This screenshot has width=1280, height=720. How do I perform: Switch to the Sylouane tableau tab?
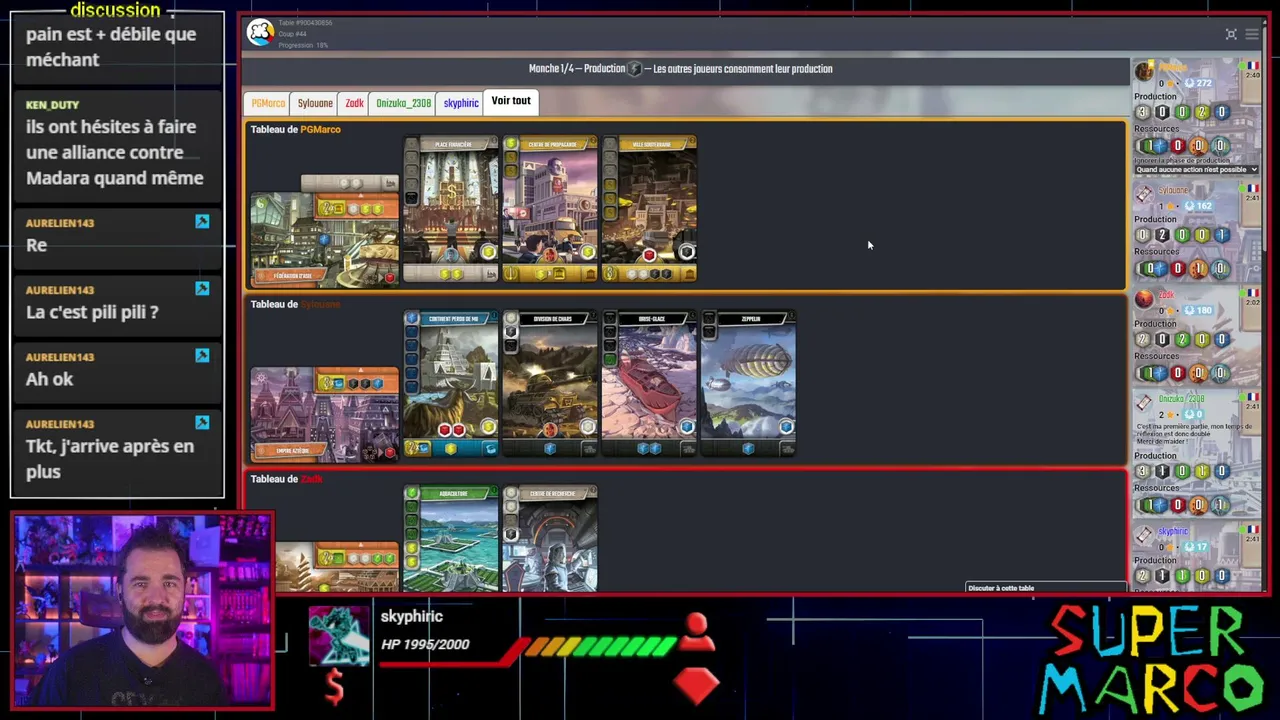click(x=315, y=103)
